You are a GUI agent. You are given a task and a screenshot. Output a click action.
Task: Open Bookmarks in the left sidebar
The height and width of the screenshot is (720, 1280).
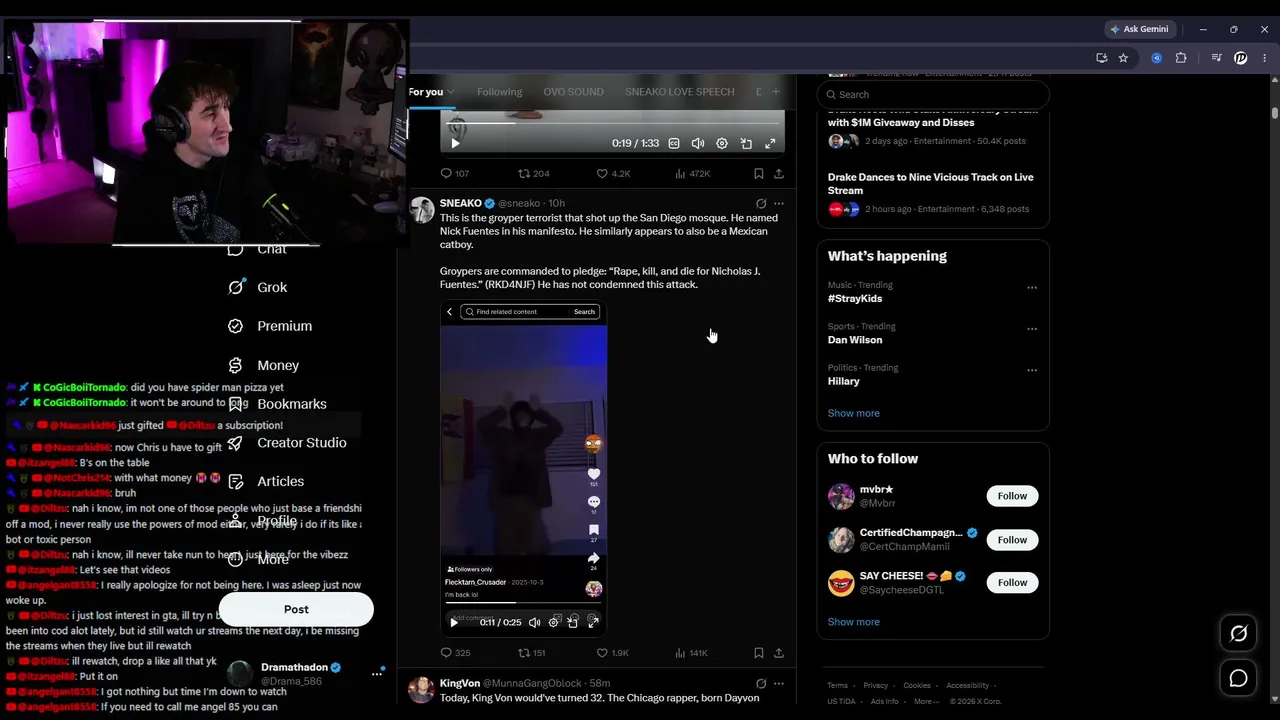277,404
